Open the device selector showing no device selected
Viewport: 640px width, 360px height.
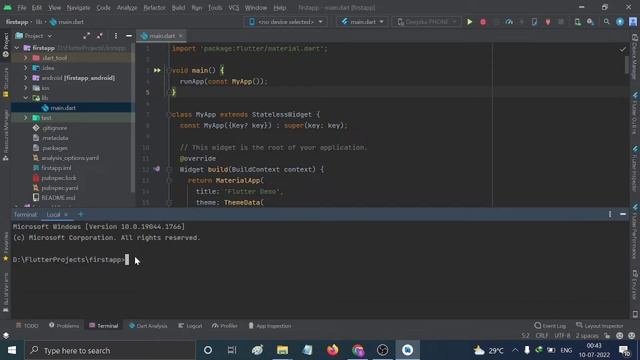[x=286, y=22]
